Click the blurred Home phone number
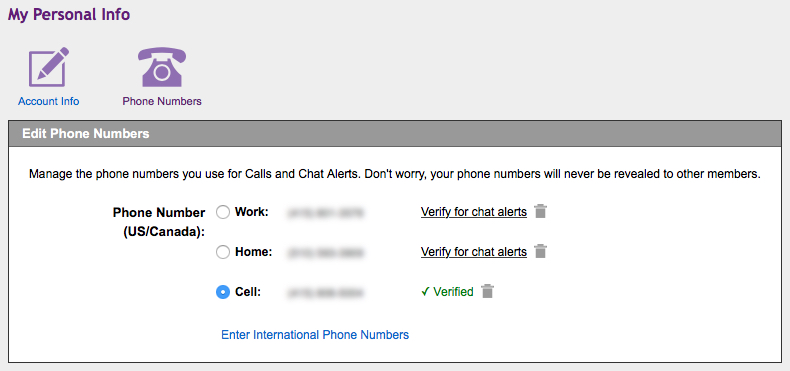This screenshot has width=790, height=371. [x=325, y=252]
